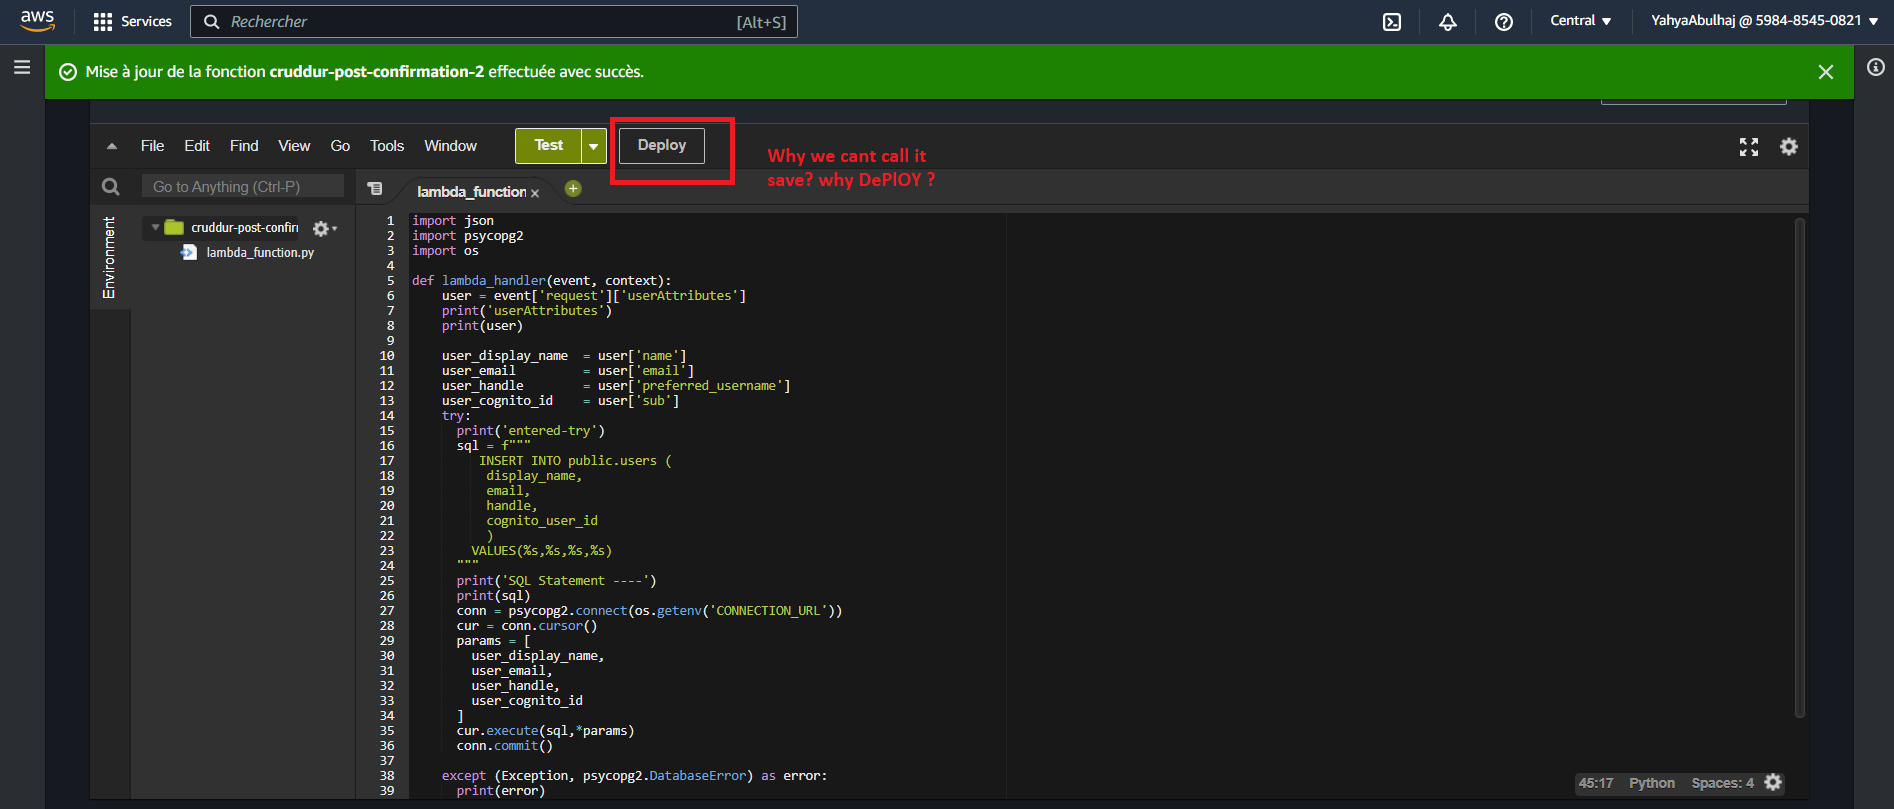
Task: Expand the Central region dropdown
Action: point(1580,20)
